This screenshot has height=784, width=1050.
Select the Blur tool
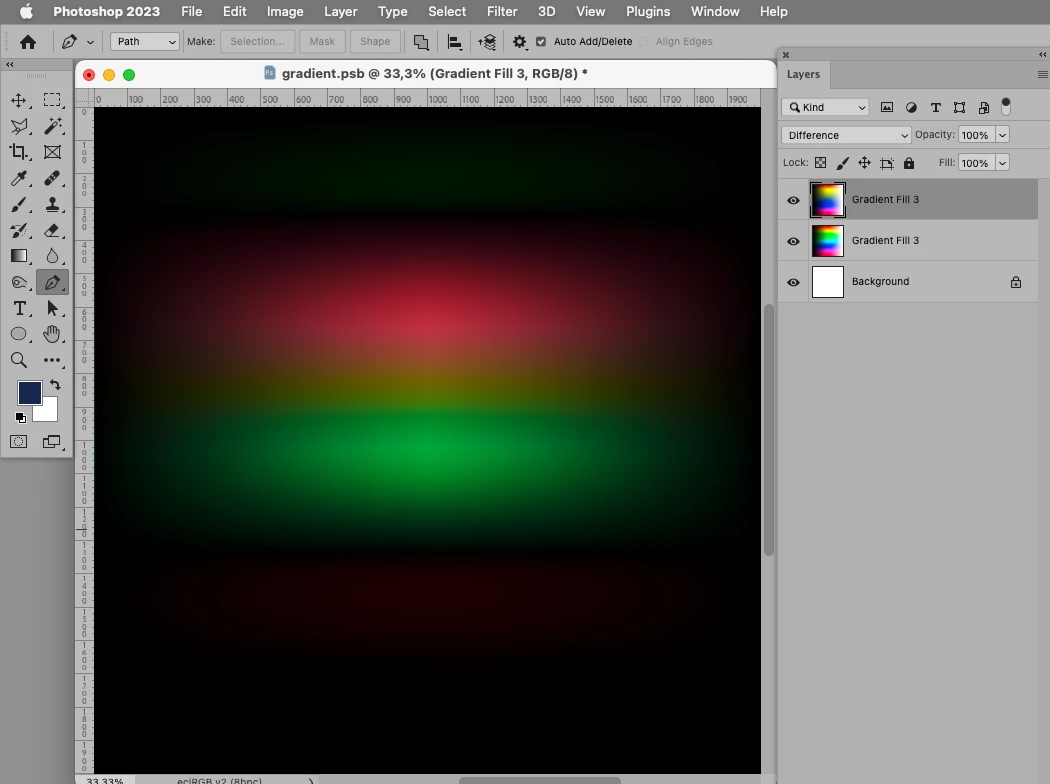pyautogui.click(x=52, y=256)
